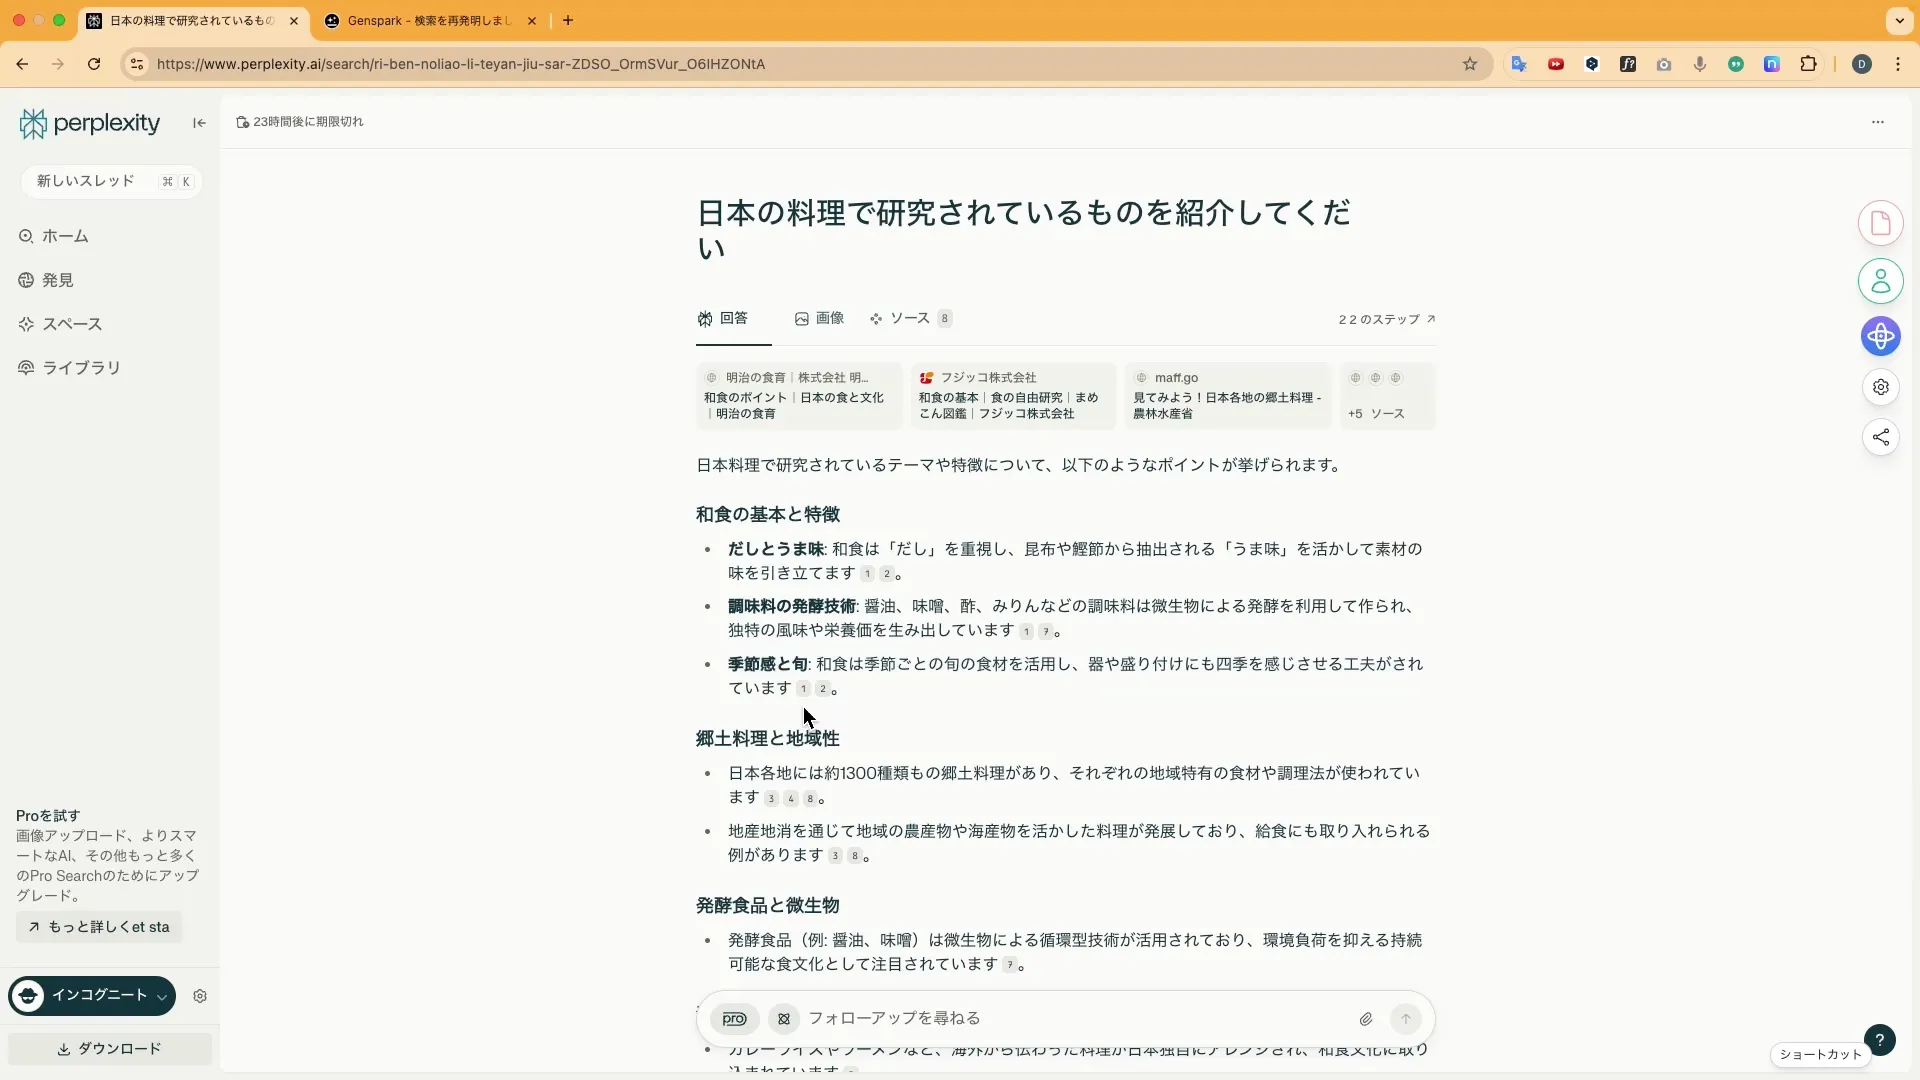Click the もっと詳しく Pro upgrade link

[97, 927]
